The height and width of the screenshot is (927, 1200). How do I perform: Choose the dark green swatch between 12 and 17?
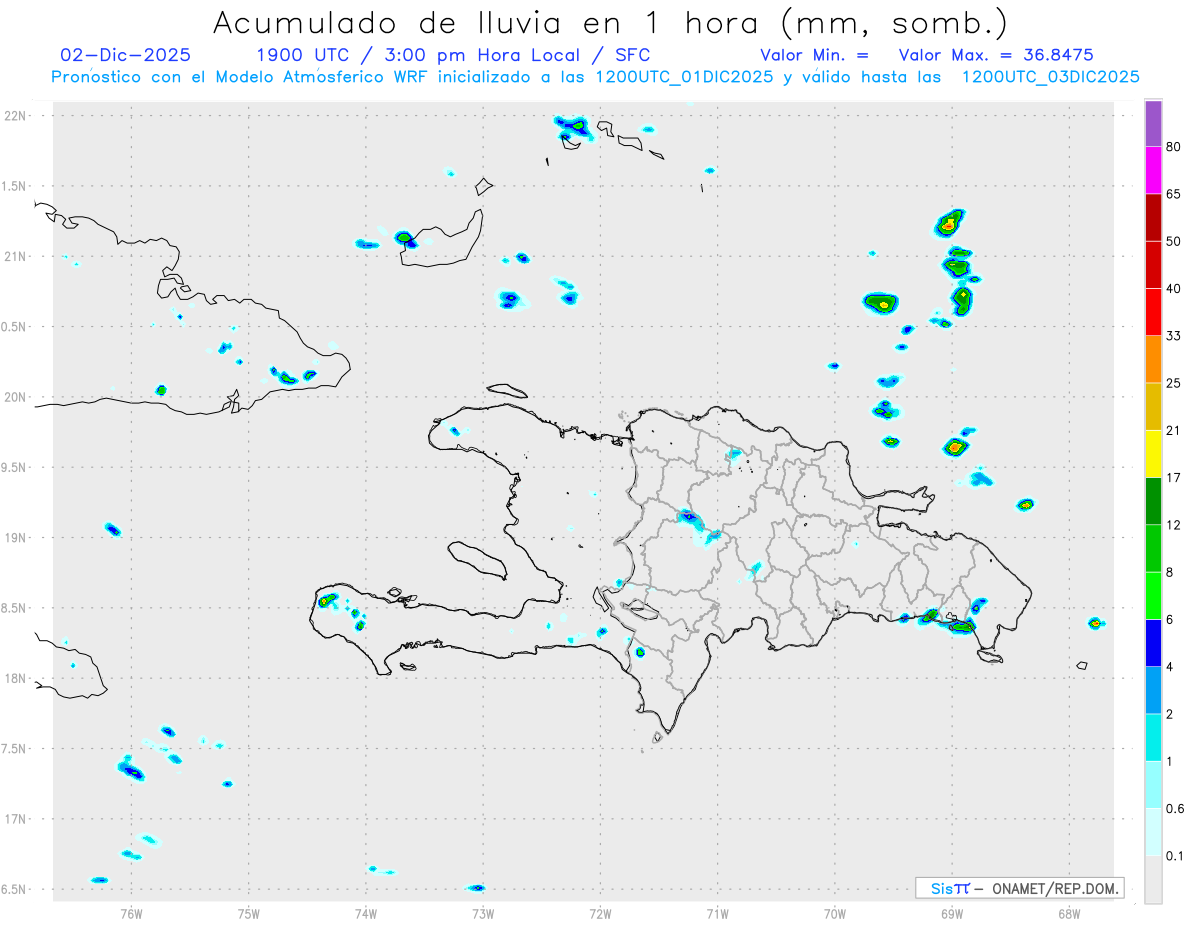click(1153, 501)
